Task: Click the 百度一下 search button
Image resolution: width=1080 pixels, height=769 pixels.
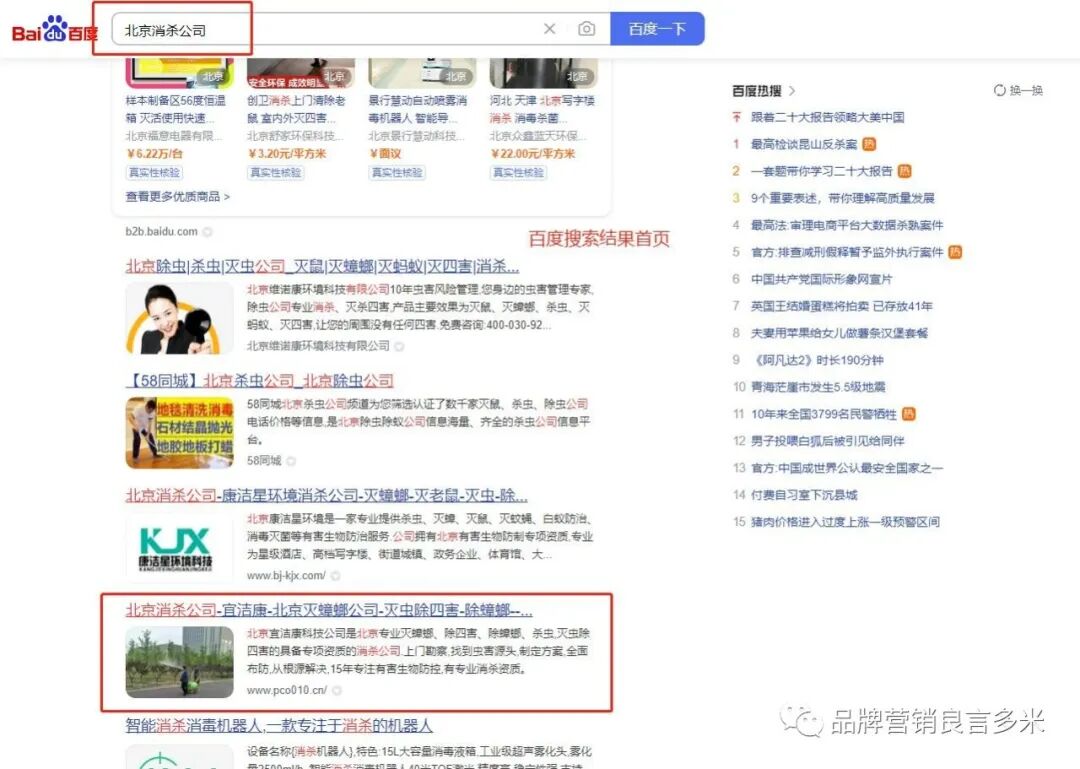Action: click(x=657, y=29)
